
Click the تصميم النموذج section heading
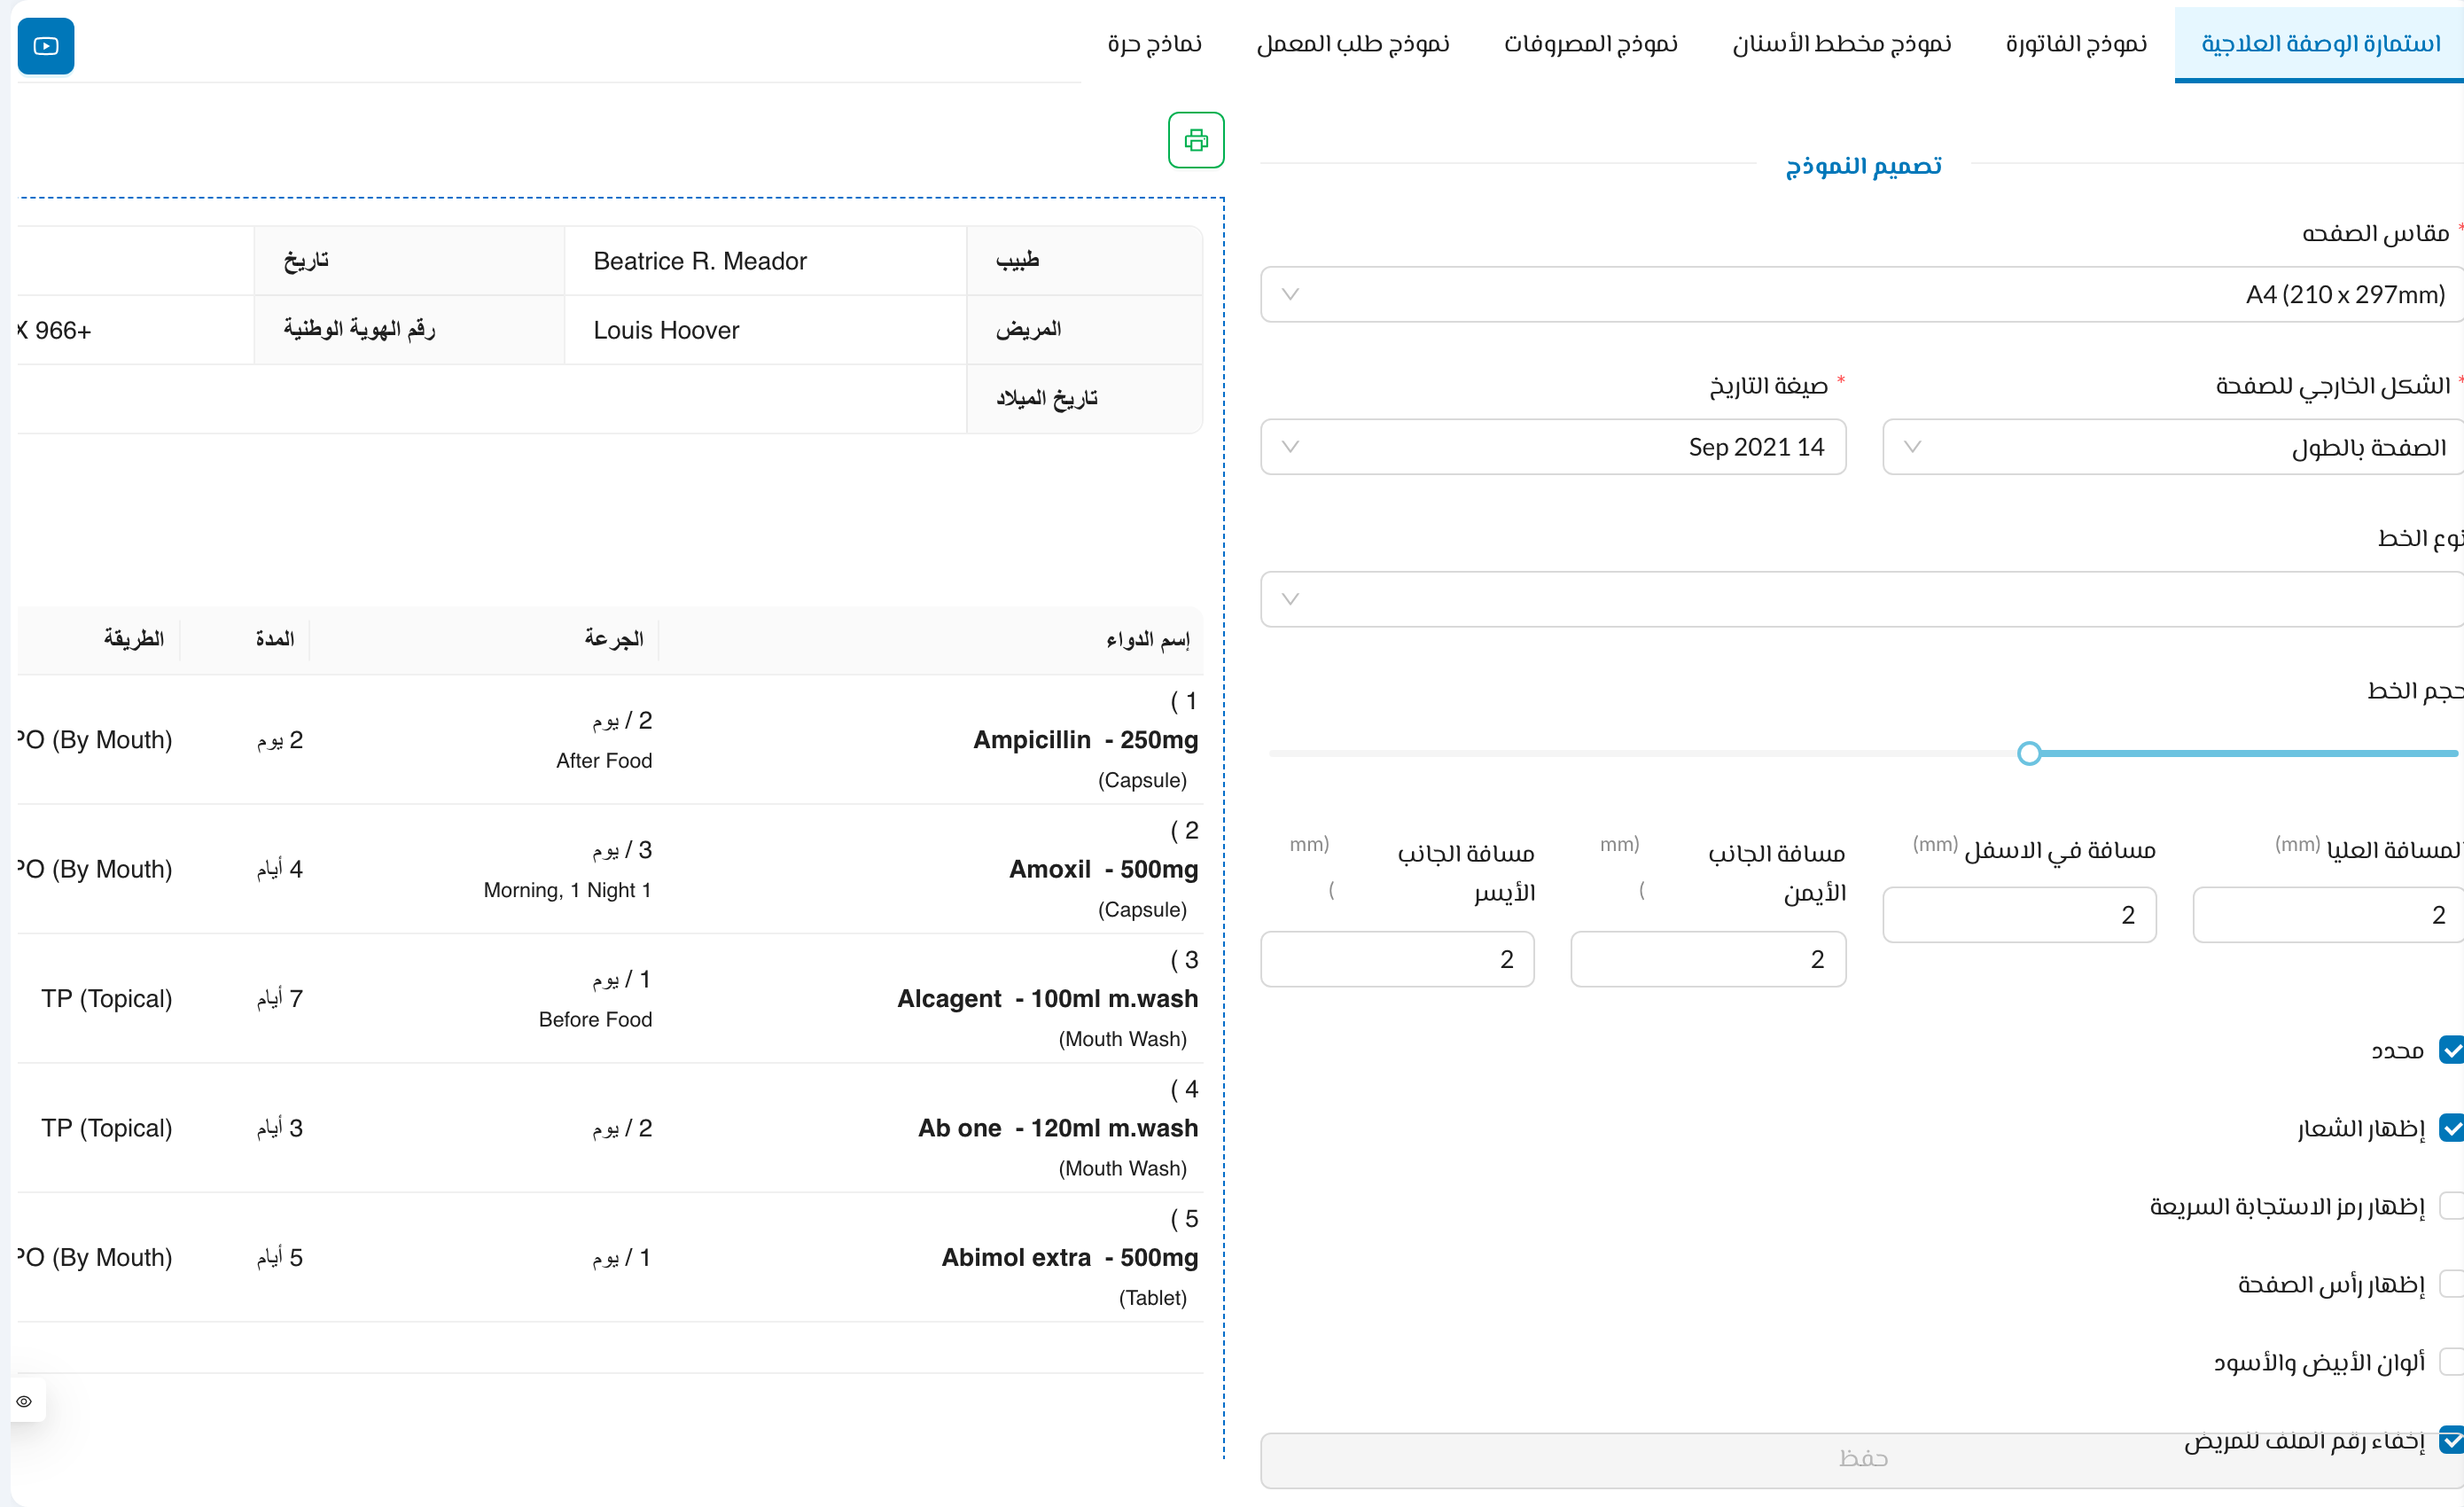click(1863, 165)
